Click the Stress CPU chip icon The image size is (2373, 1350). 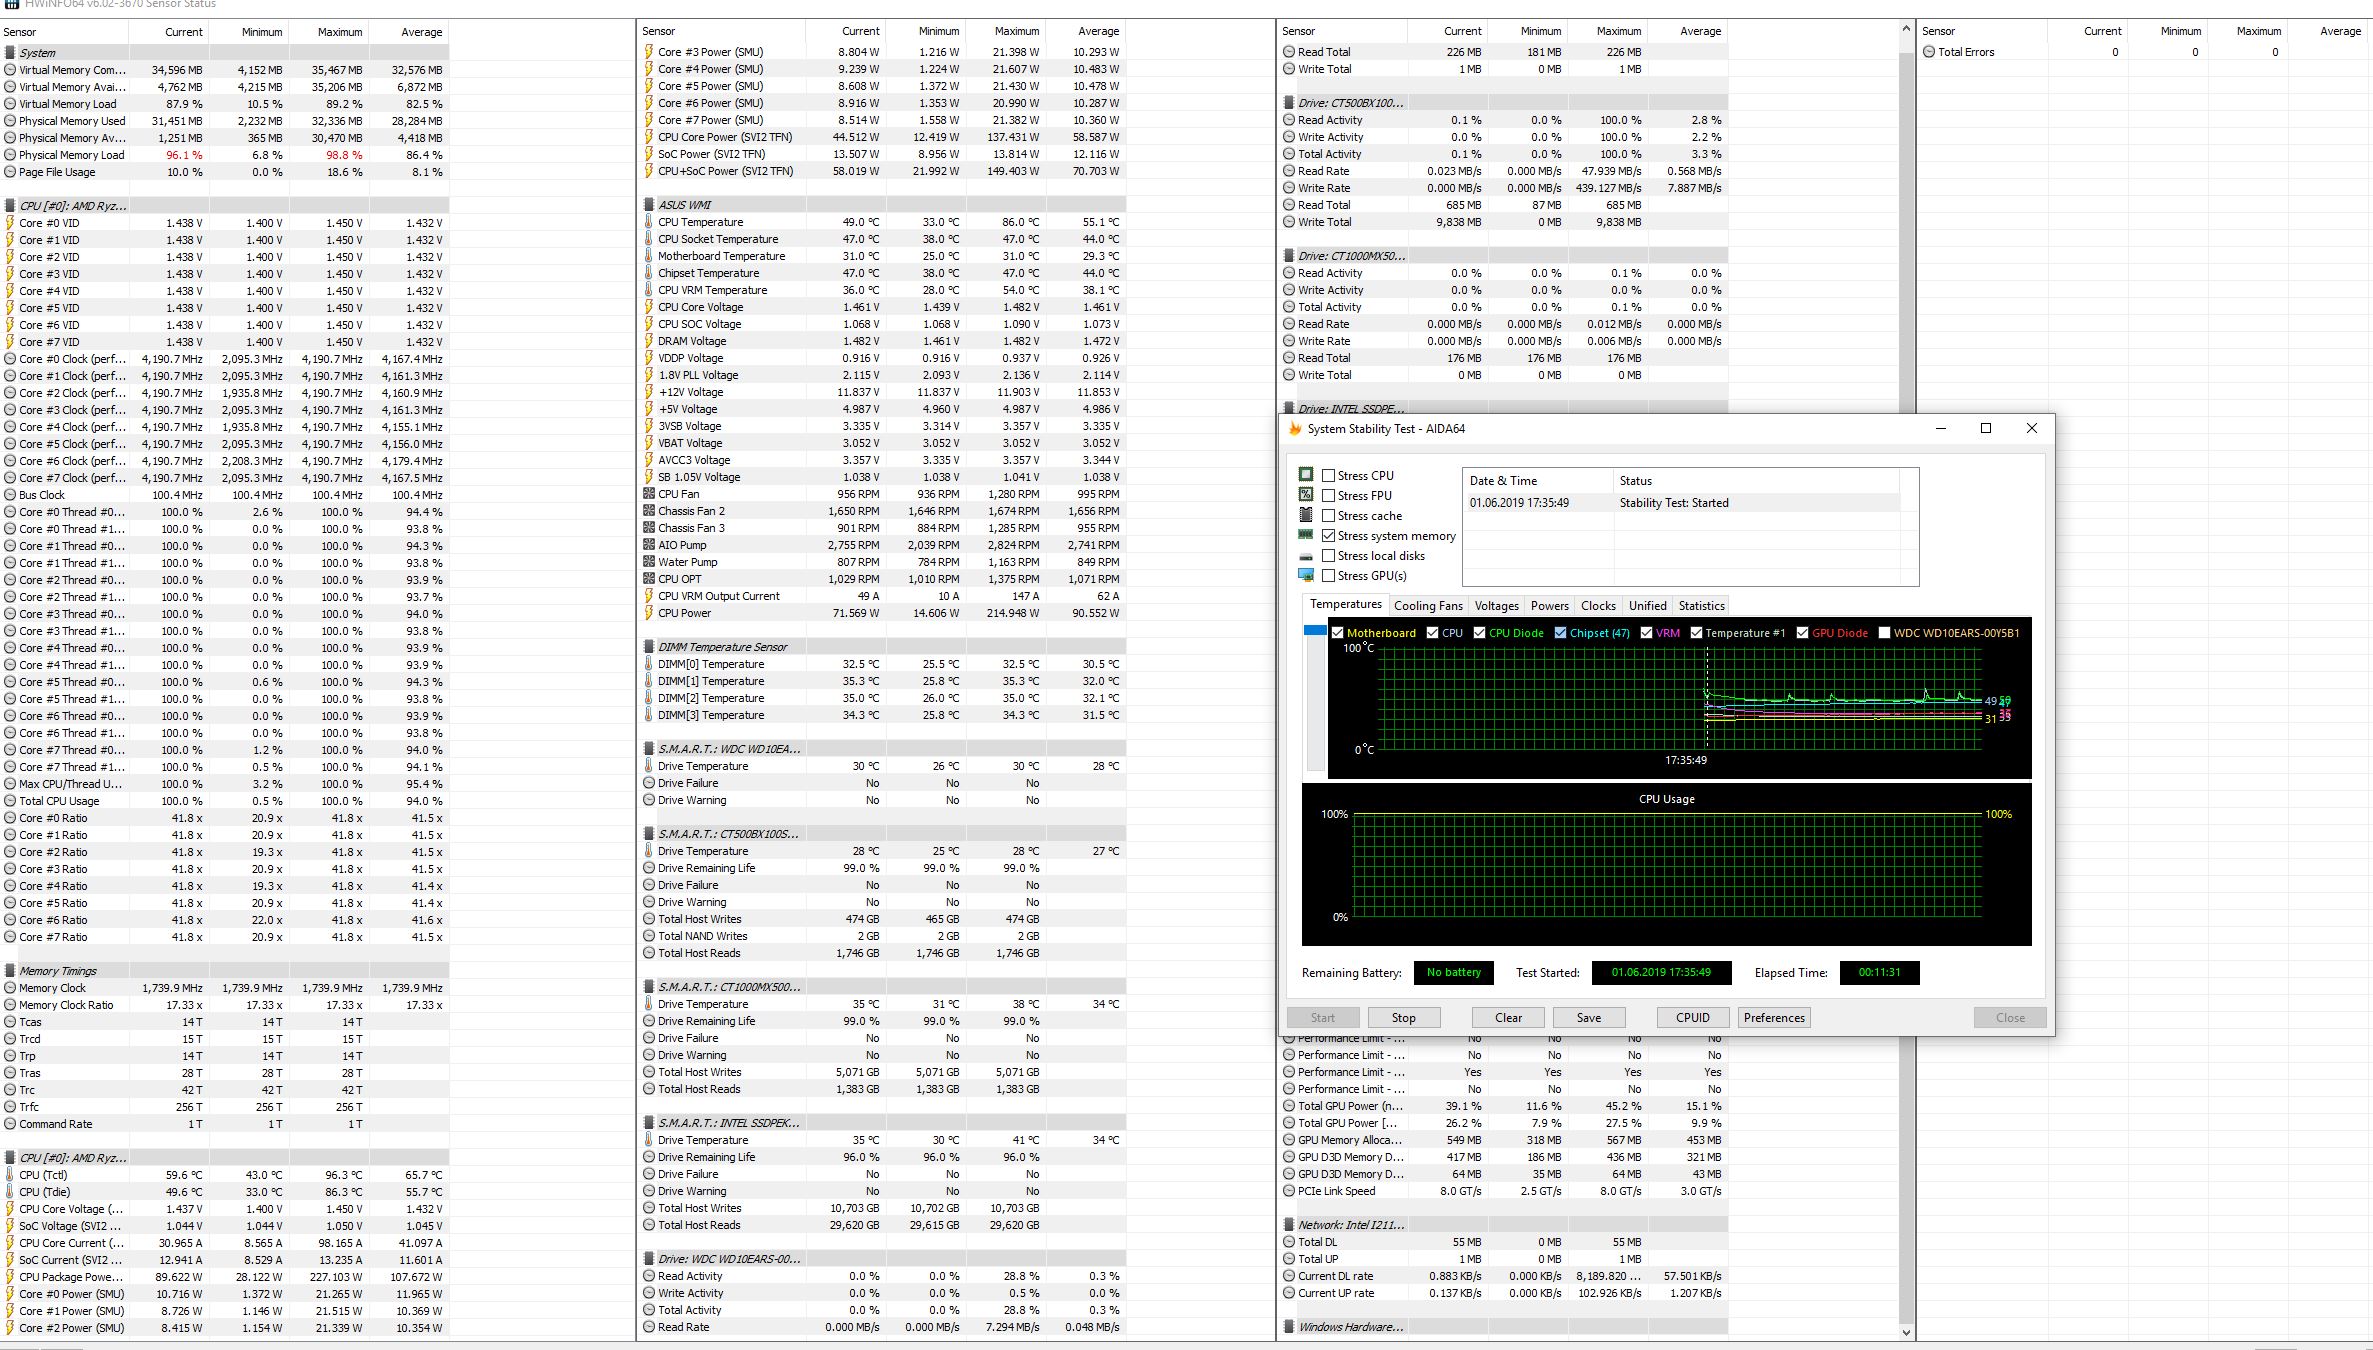pos(1305,475)
